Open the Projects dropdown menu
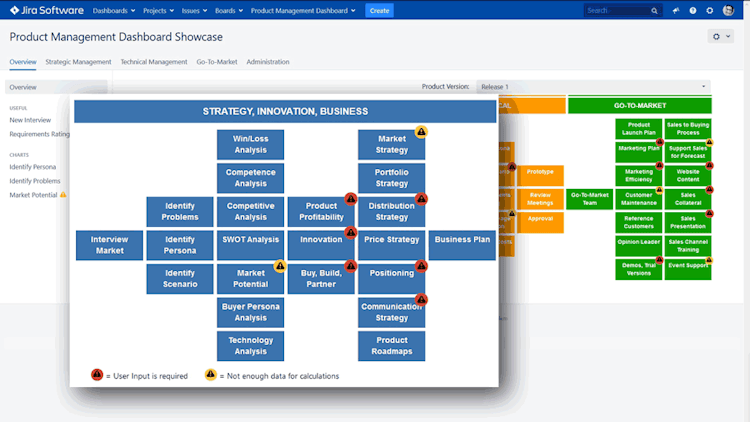This screenshot has width=750, height=422. coord(158,11)
